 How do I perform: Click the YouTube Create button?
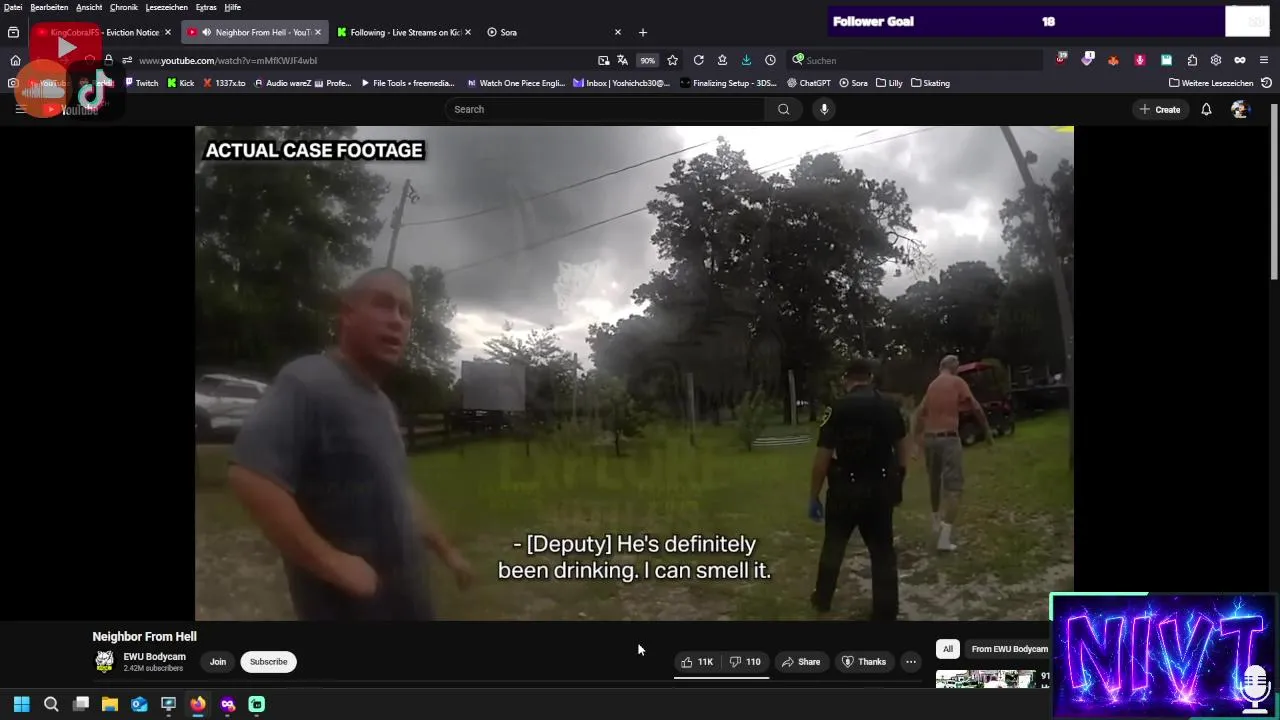click(x=1160, y=109)
